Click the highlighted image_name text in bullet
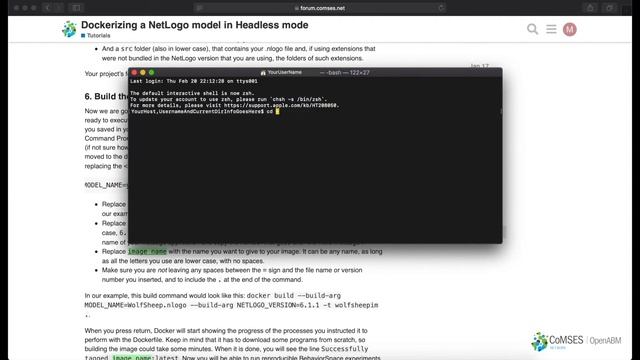The image size is (640, 360). 147,251
